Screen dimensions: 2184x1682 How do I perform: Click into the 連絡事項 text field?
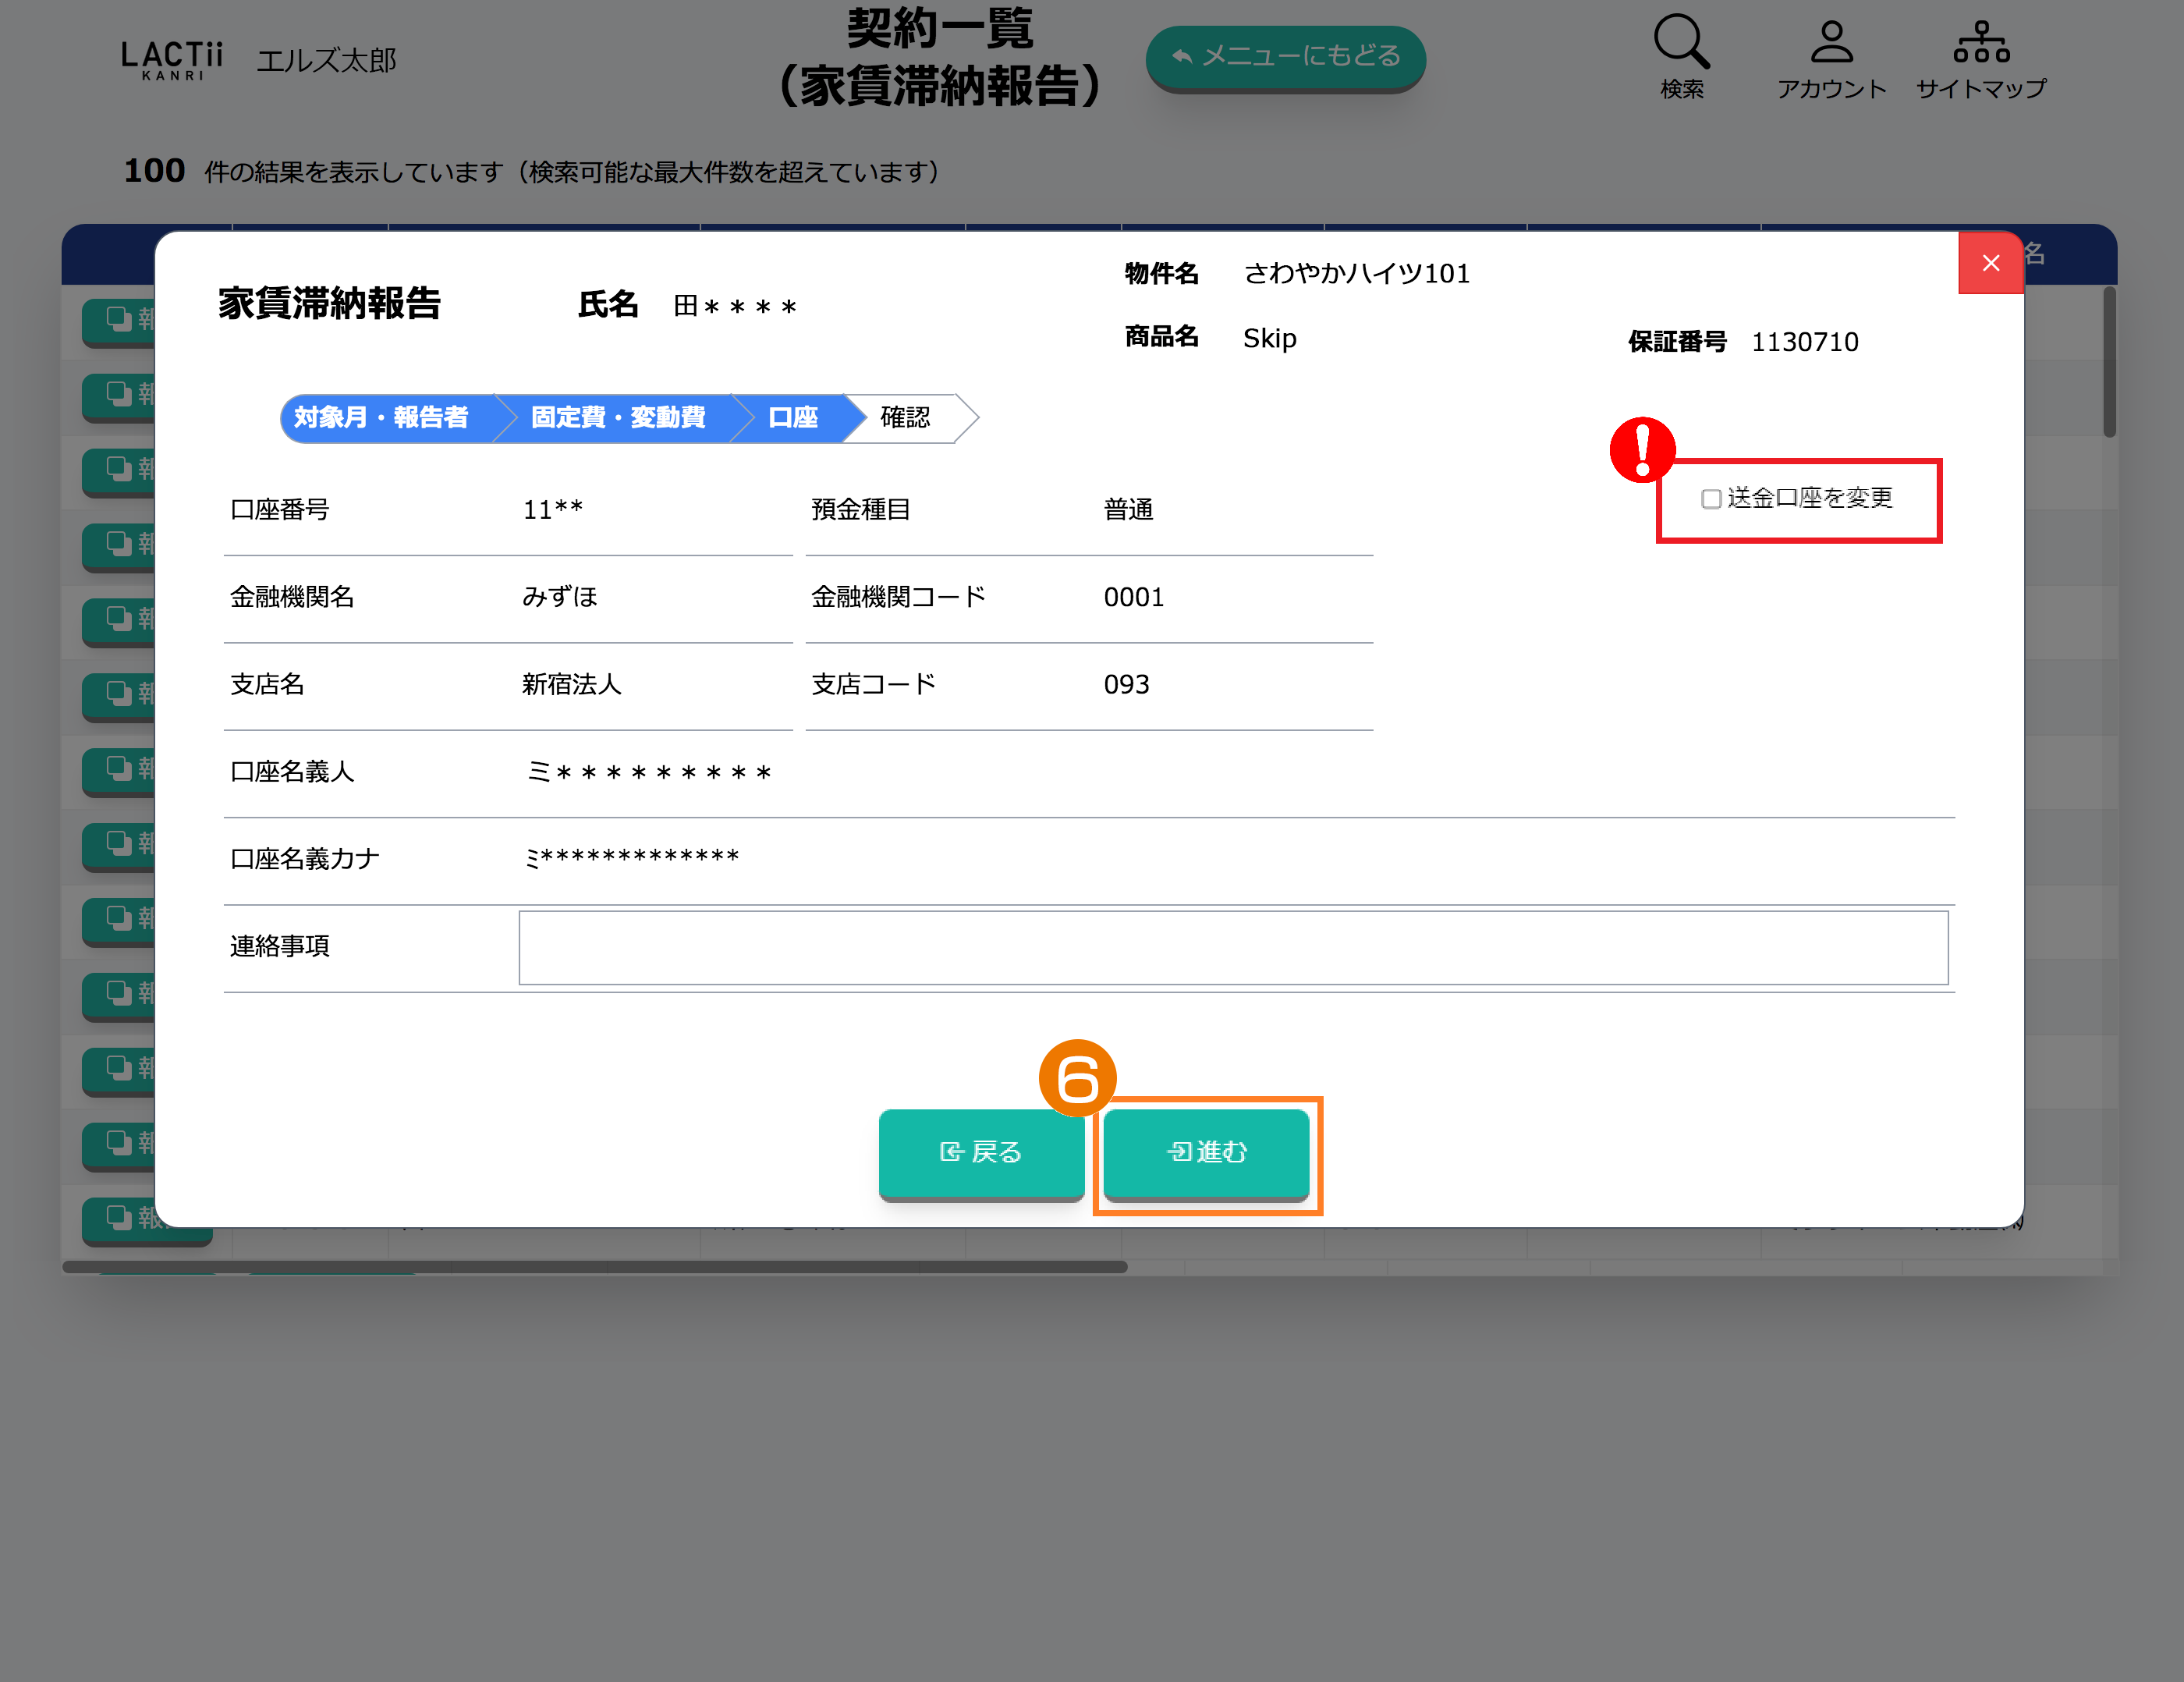point(1232,947)
